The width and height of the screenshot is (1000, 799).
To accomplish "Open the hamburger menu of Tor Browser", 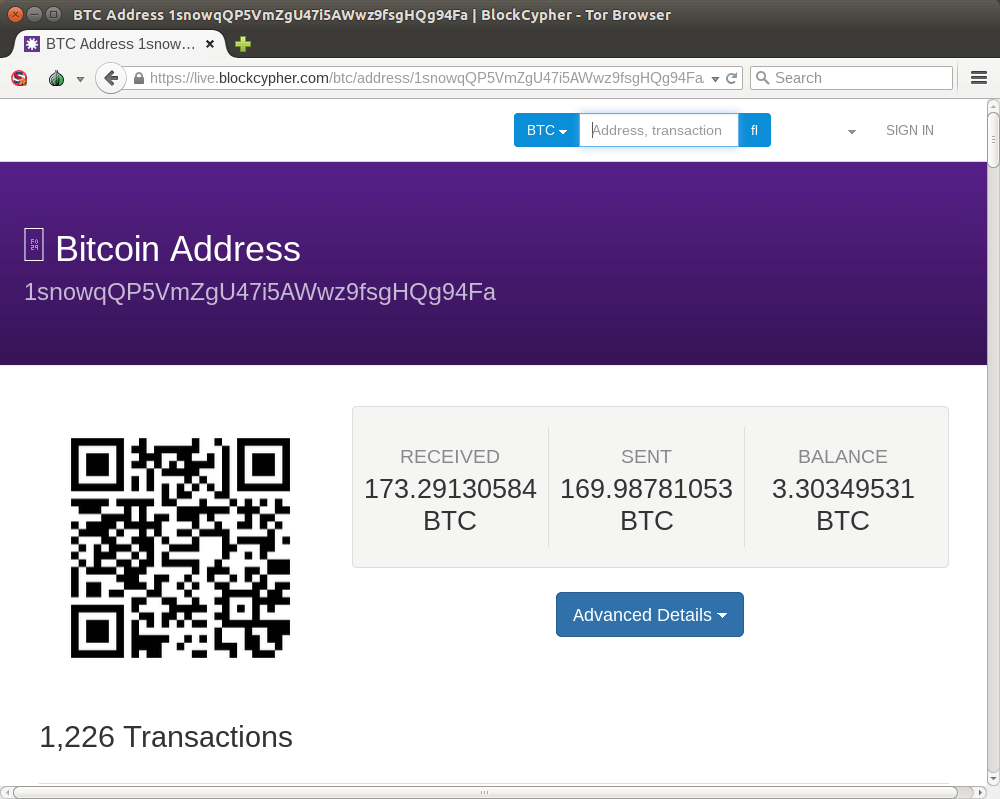I will [x=978, y=78].
